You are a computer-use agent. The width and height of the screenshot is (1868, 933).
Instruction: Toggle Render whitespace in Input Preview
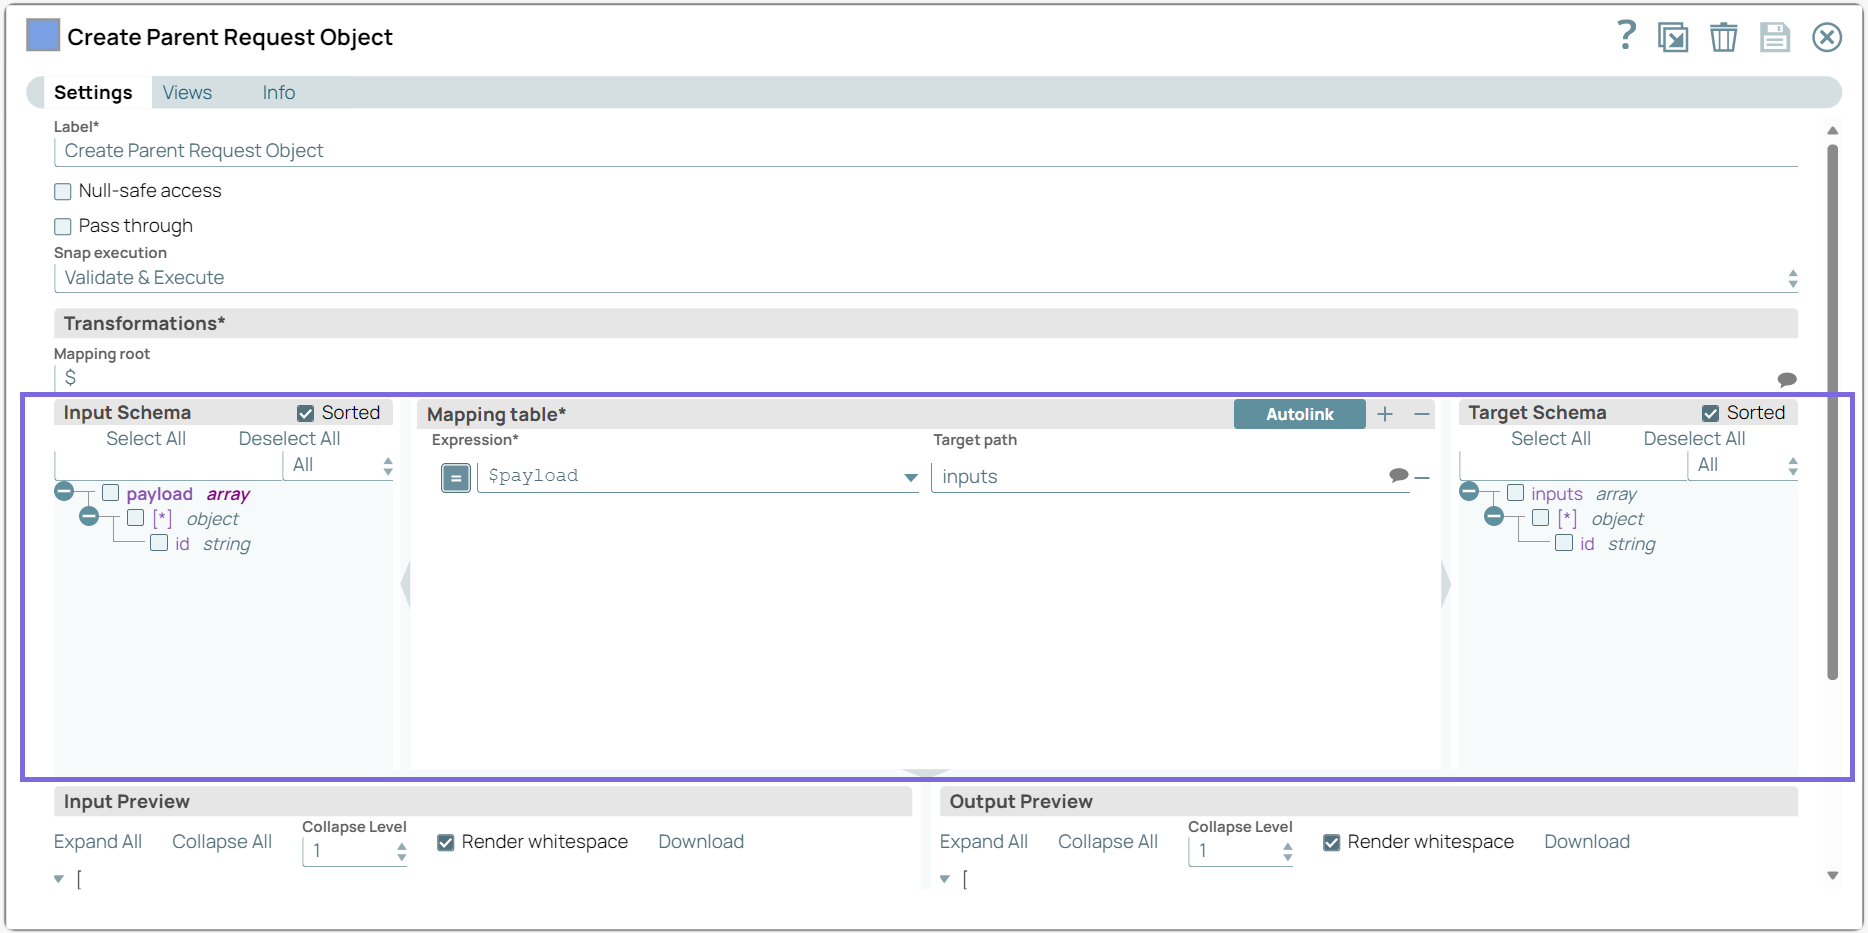tap(446, 843)
